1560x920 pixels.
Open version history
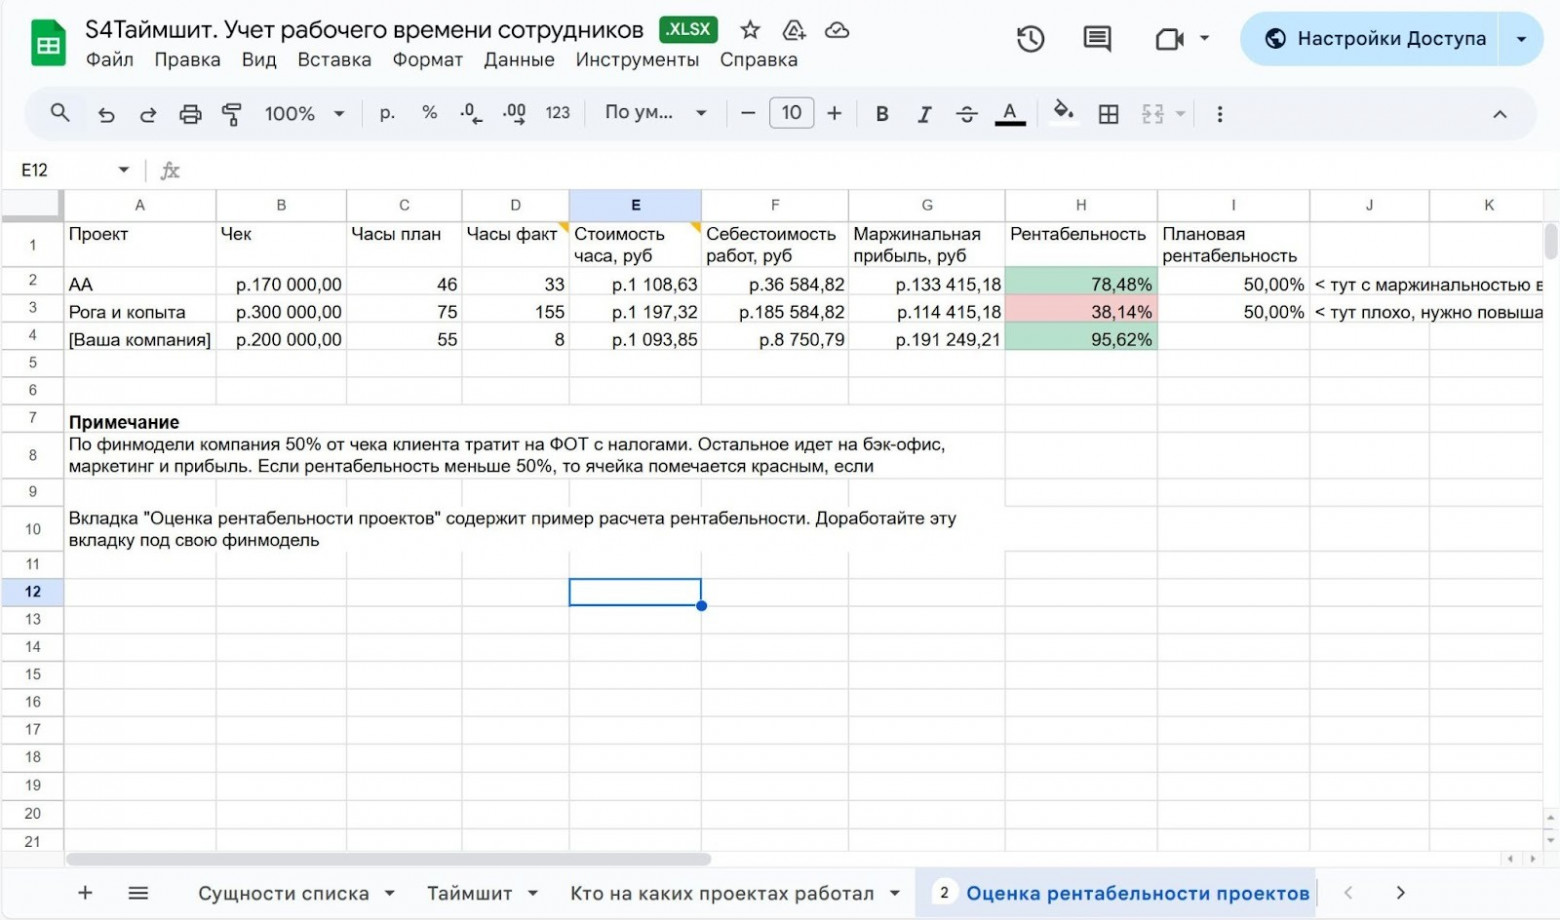1030,38
